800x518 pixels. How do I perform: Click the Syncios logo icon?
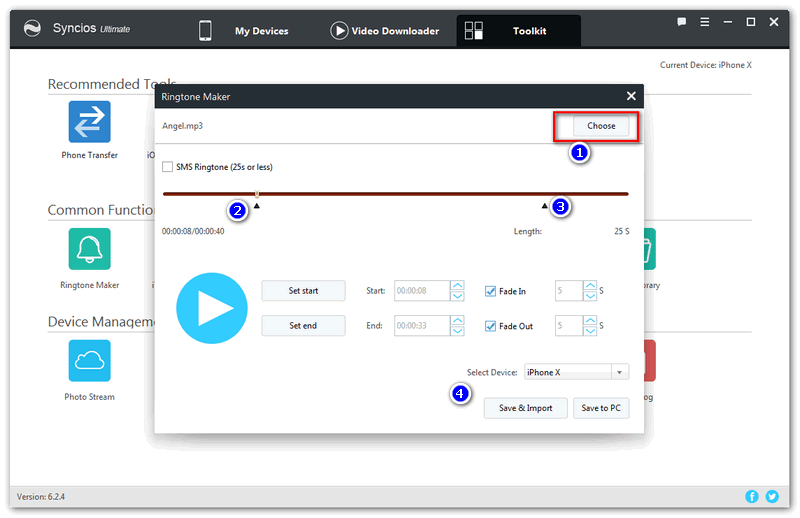tap(32, 29)
